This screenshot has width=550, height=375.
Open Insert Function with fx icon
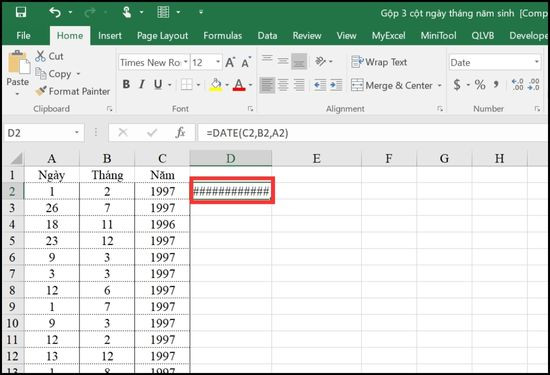point(180,133)
